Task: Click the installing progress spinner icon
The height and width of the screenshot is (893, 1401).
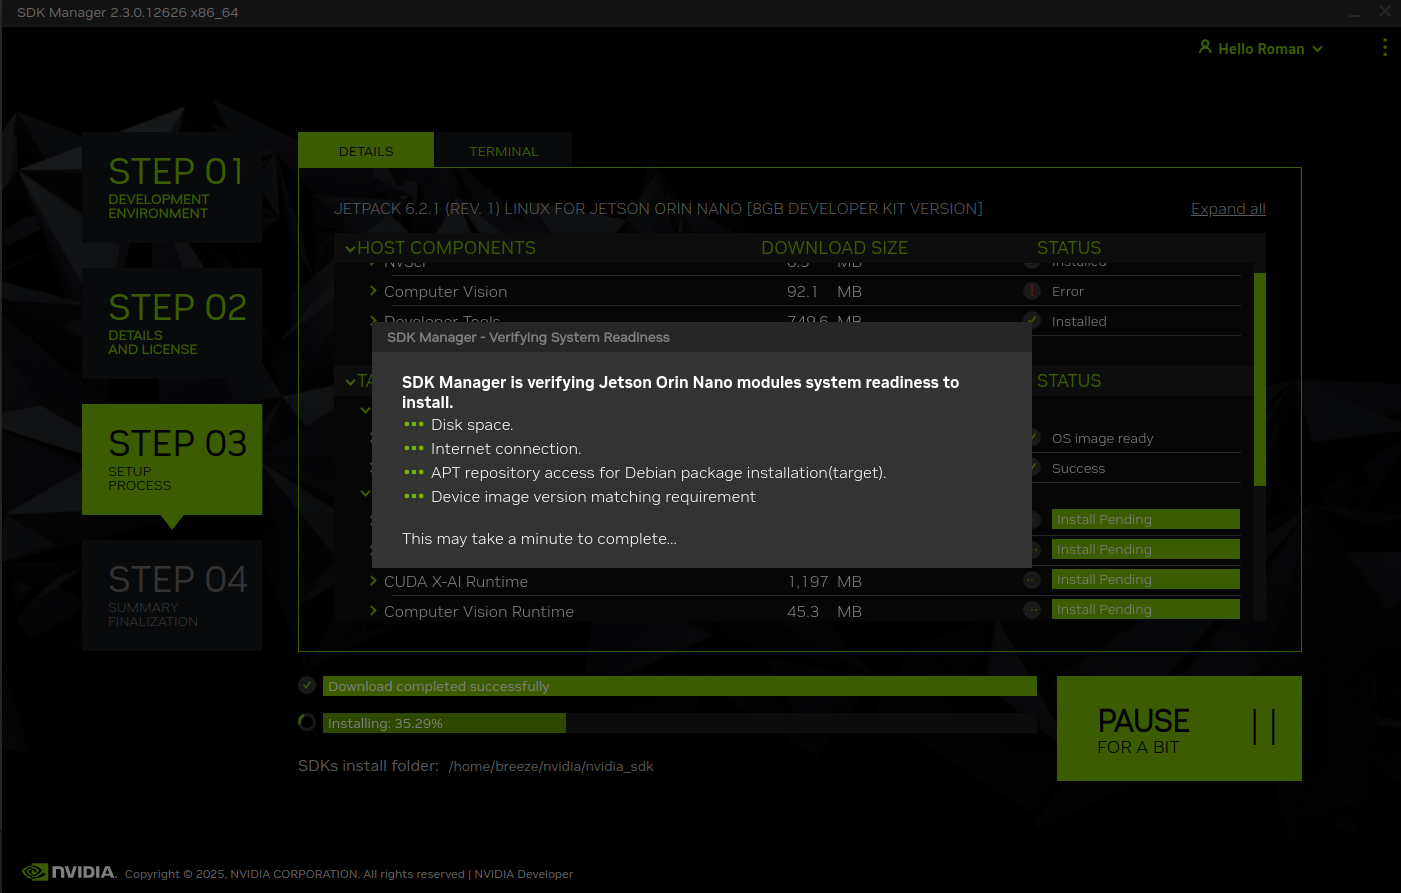Action: [307, 722]
